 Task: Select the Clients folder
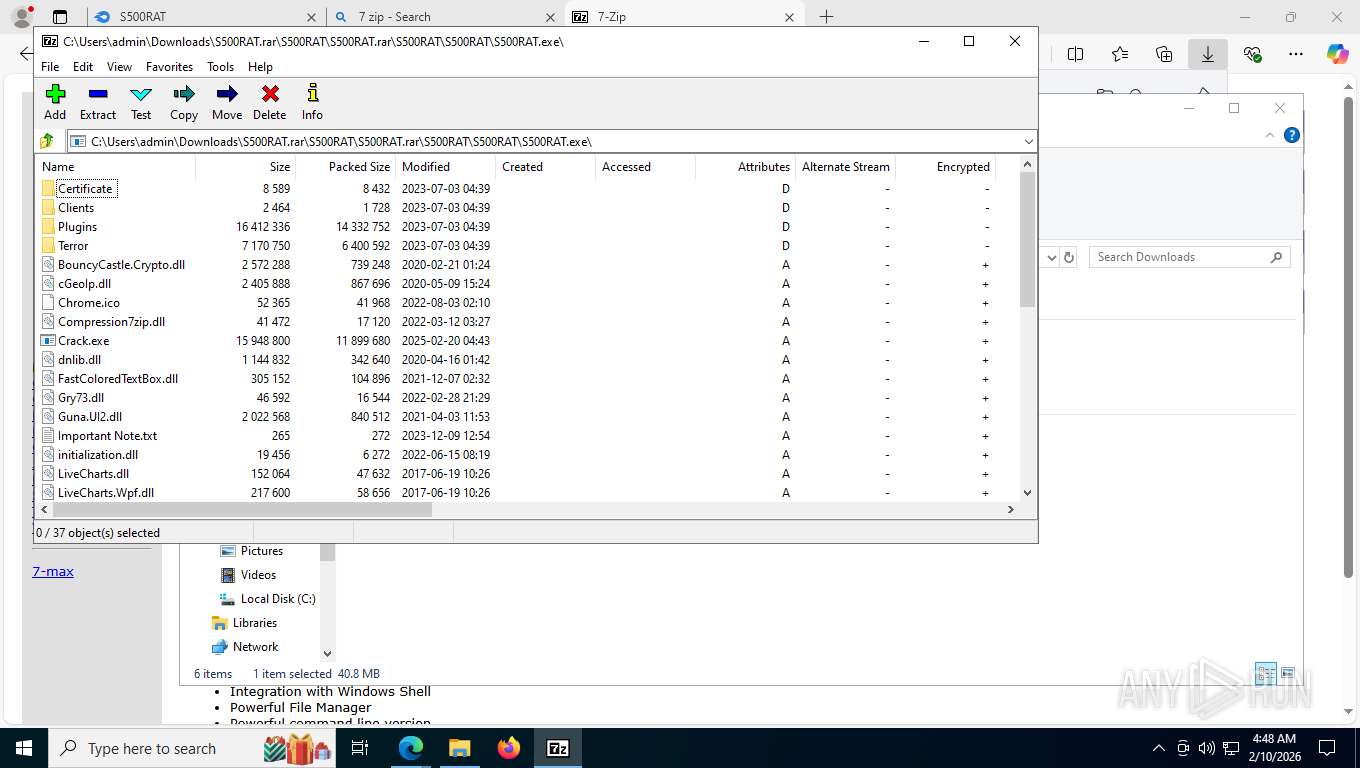(76, 207)
